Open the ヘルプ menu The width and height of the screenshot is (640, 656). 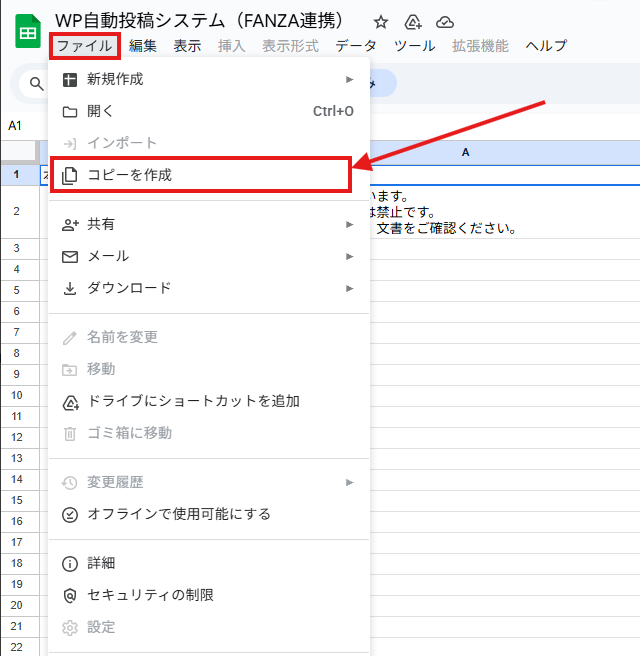pyautogui.click(x=546, y=46)
